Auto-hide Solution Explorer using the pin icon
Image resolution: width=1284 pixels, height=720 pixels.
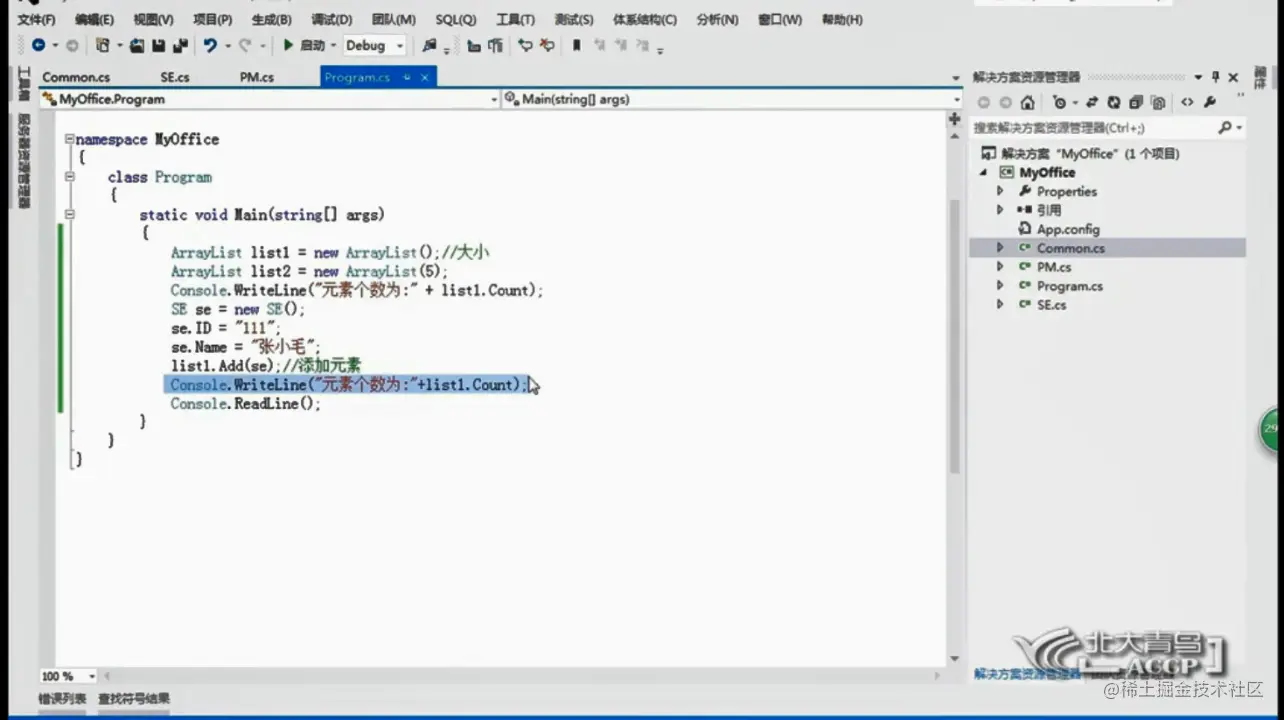1216,77
